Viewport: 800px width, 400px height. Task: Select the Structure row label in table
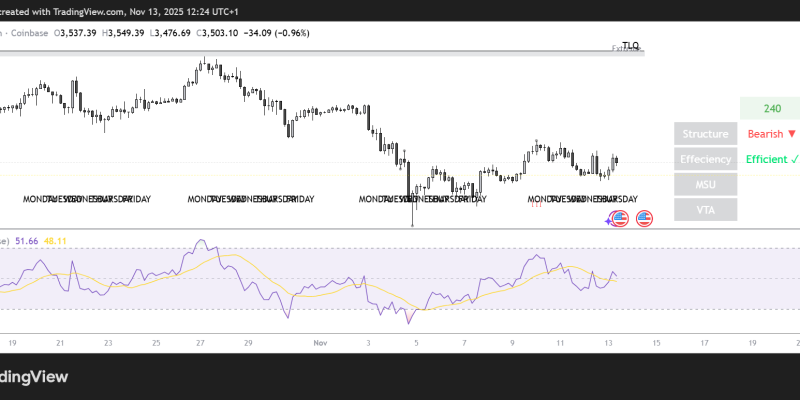[x=705, y=134]
